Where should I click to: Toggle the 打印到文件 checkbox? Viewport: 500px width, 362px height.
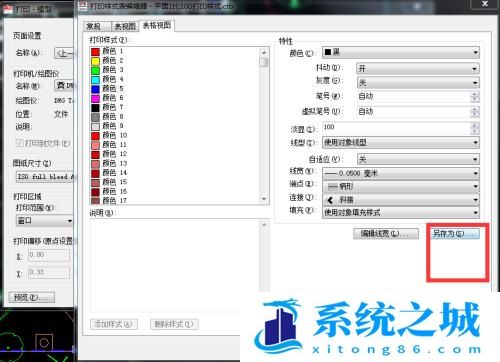(20, 143)
